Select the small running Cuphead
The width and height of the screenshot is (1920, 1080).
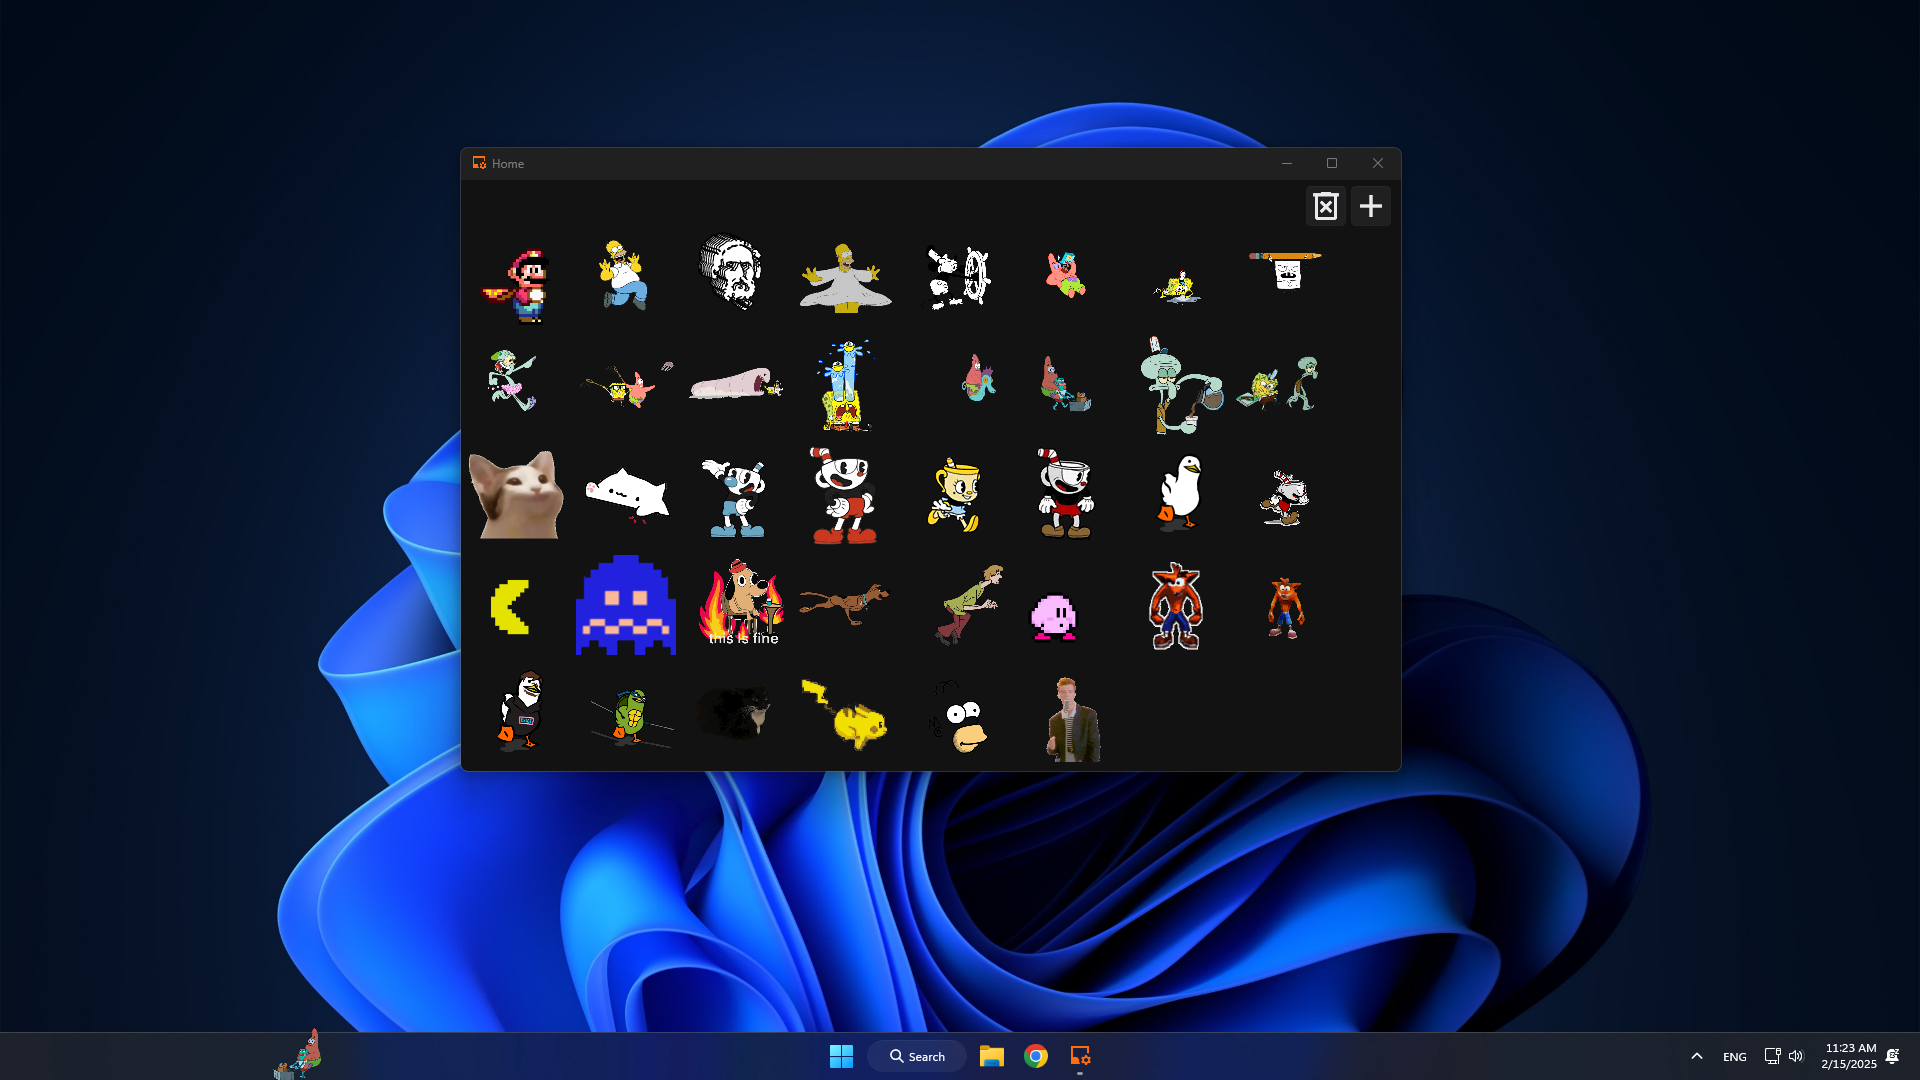click(x=1285, y=498)
